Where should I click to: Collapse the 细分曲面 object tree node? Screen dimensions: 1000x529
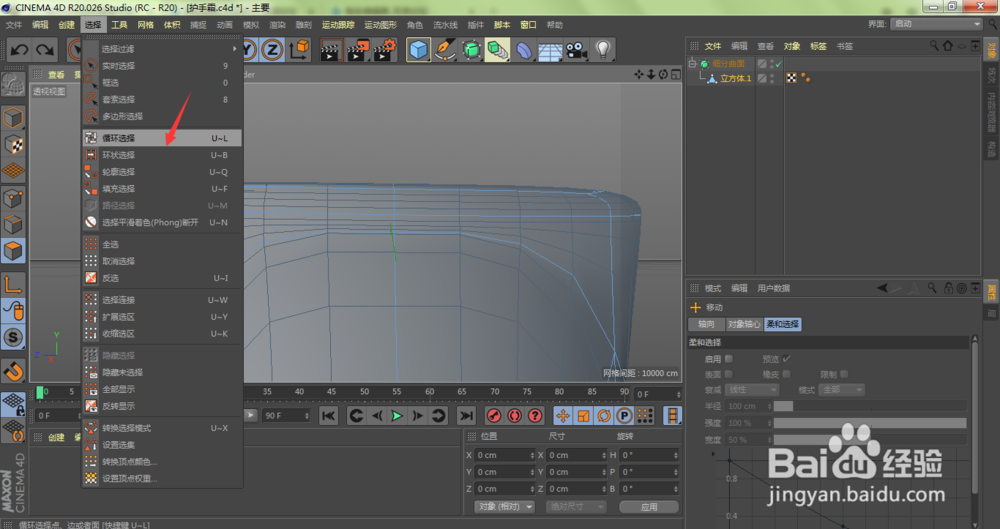(692, 64)
